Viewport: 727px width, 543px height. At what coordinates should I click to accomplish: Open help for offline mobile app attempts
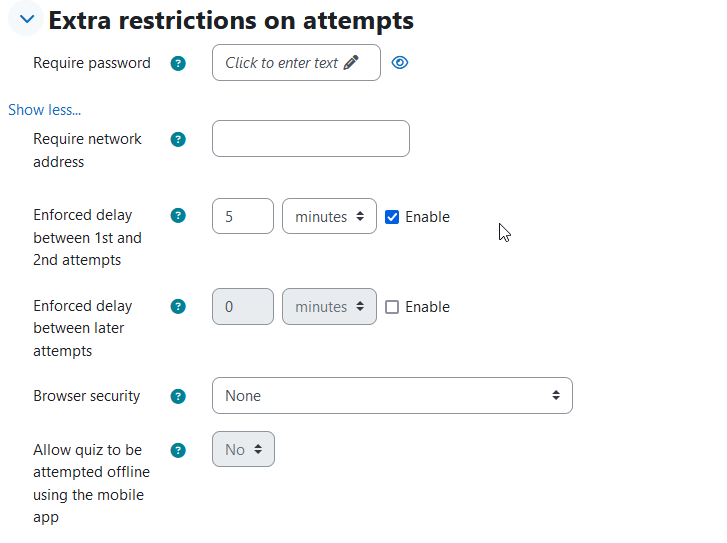click(178, 450)
